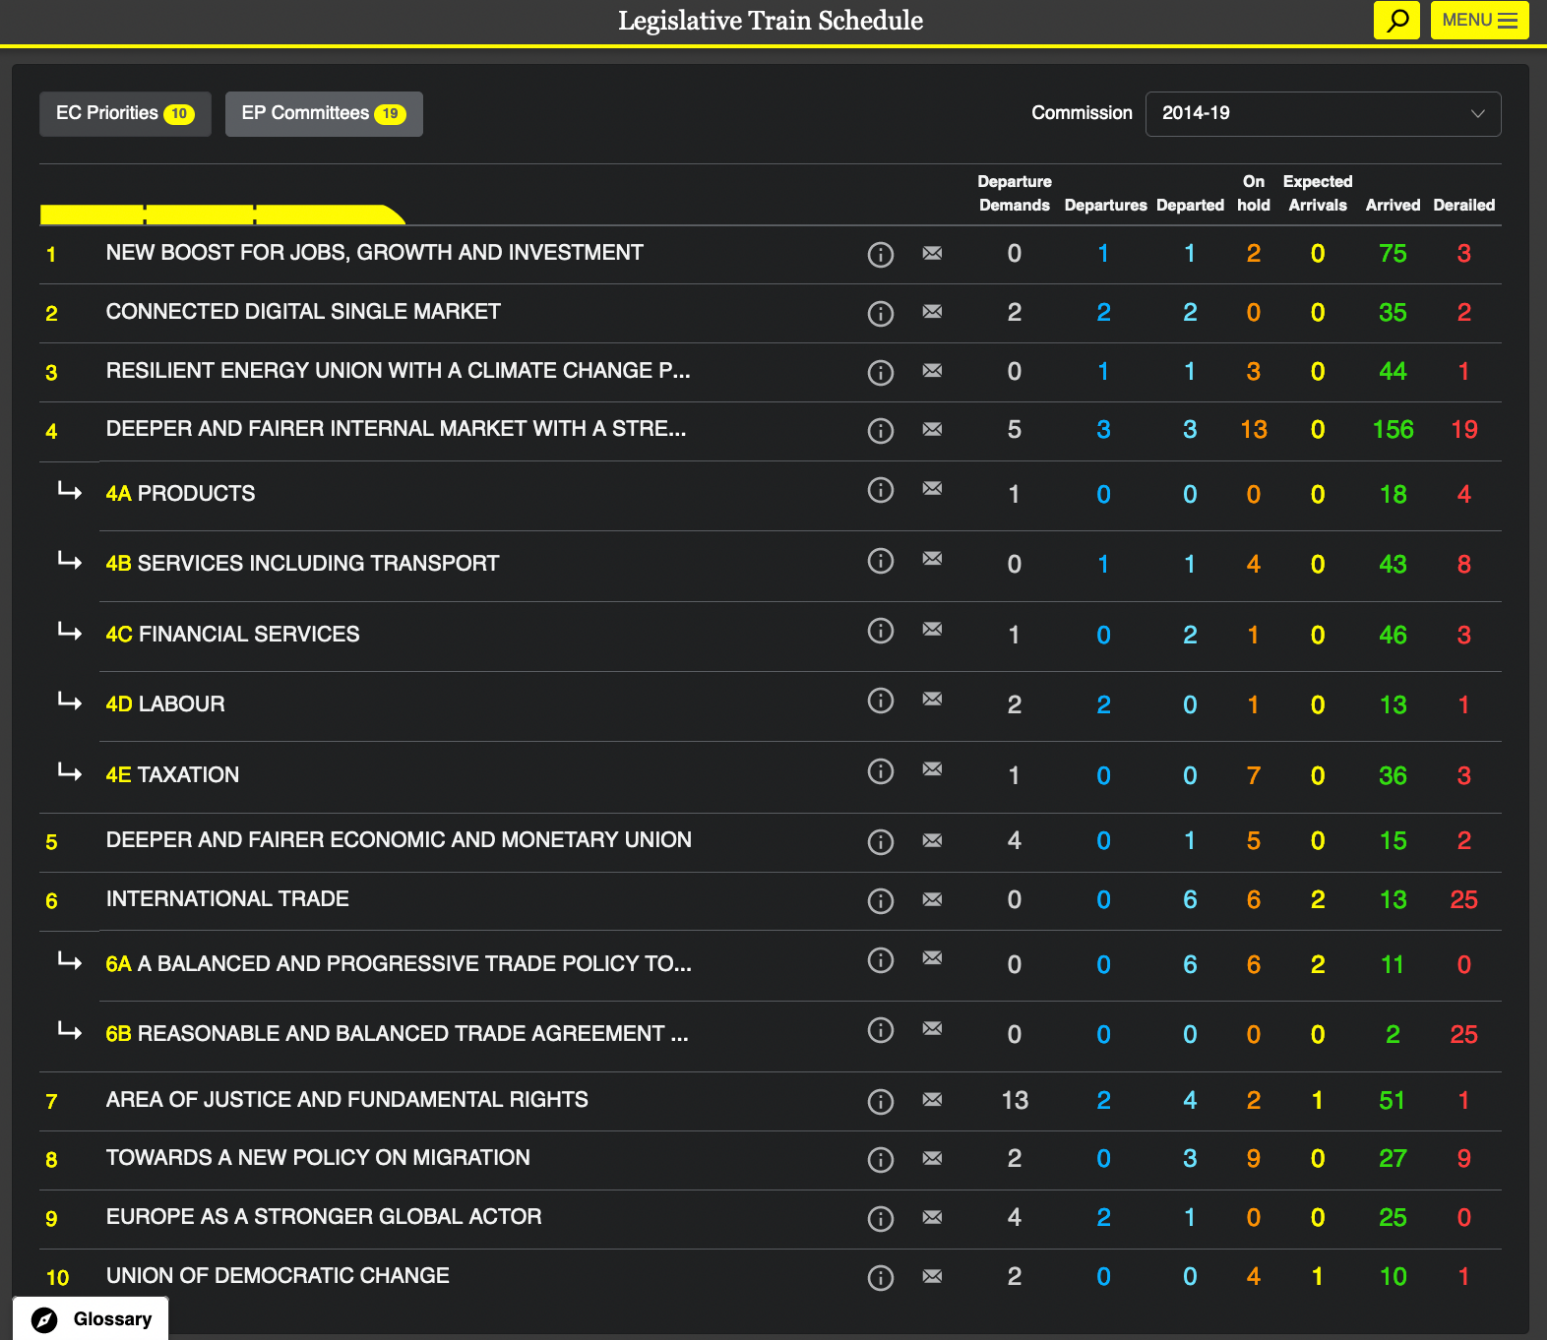This screenshot has height=1340, width=1547.
Task: Open info icon for 4C Financial Services
Action: coord(880,631)
